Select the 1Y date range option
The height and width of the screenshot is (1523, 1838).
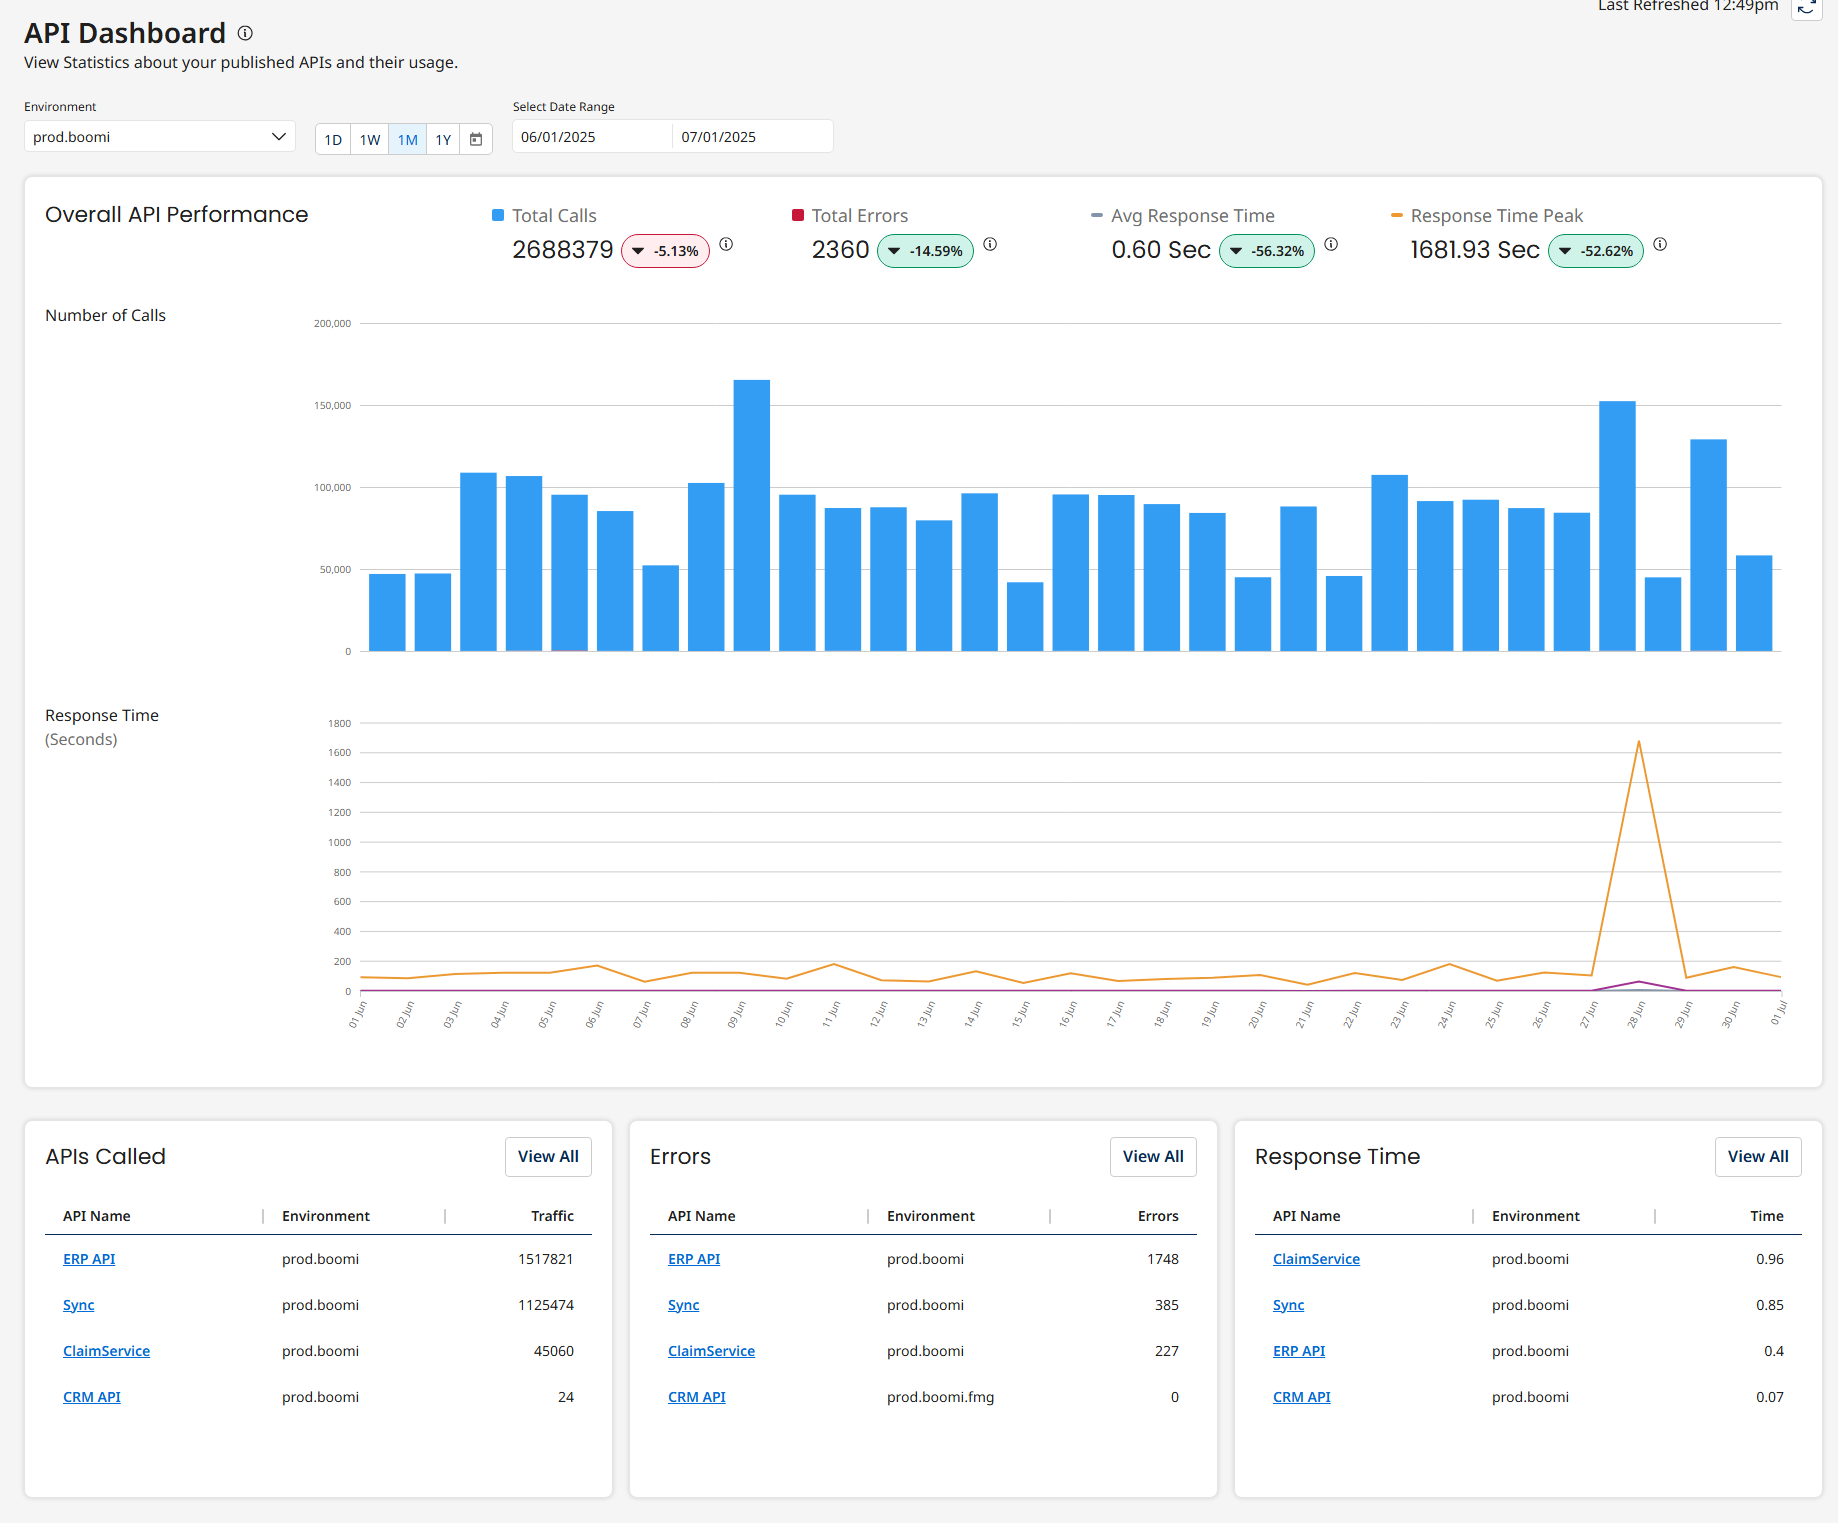pyautogui.click(x=443, y=139)
